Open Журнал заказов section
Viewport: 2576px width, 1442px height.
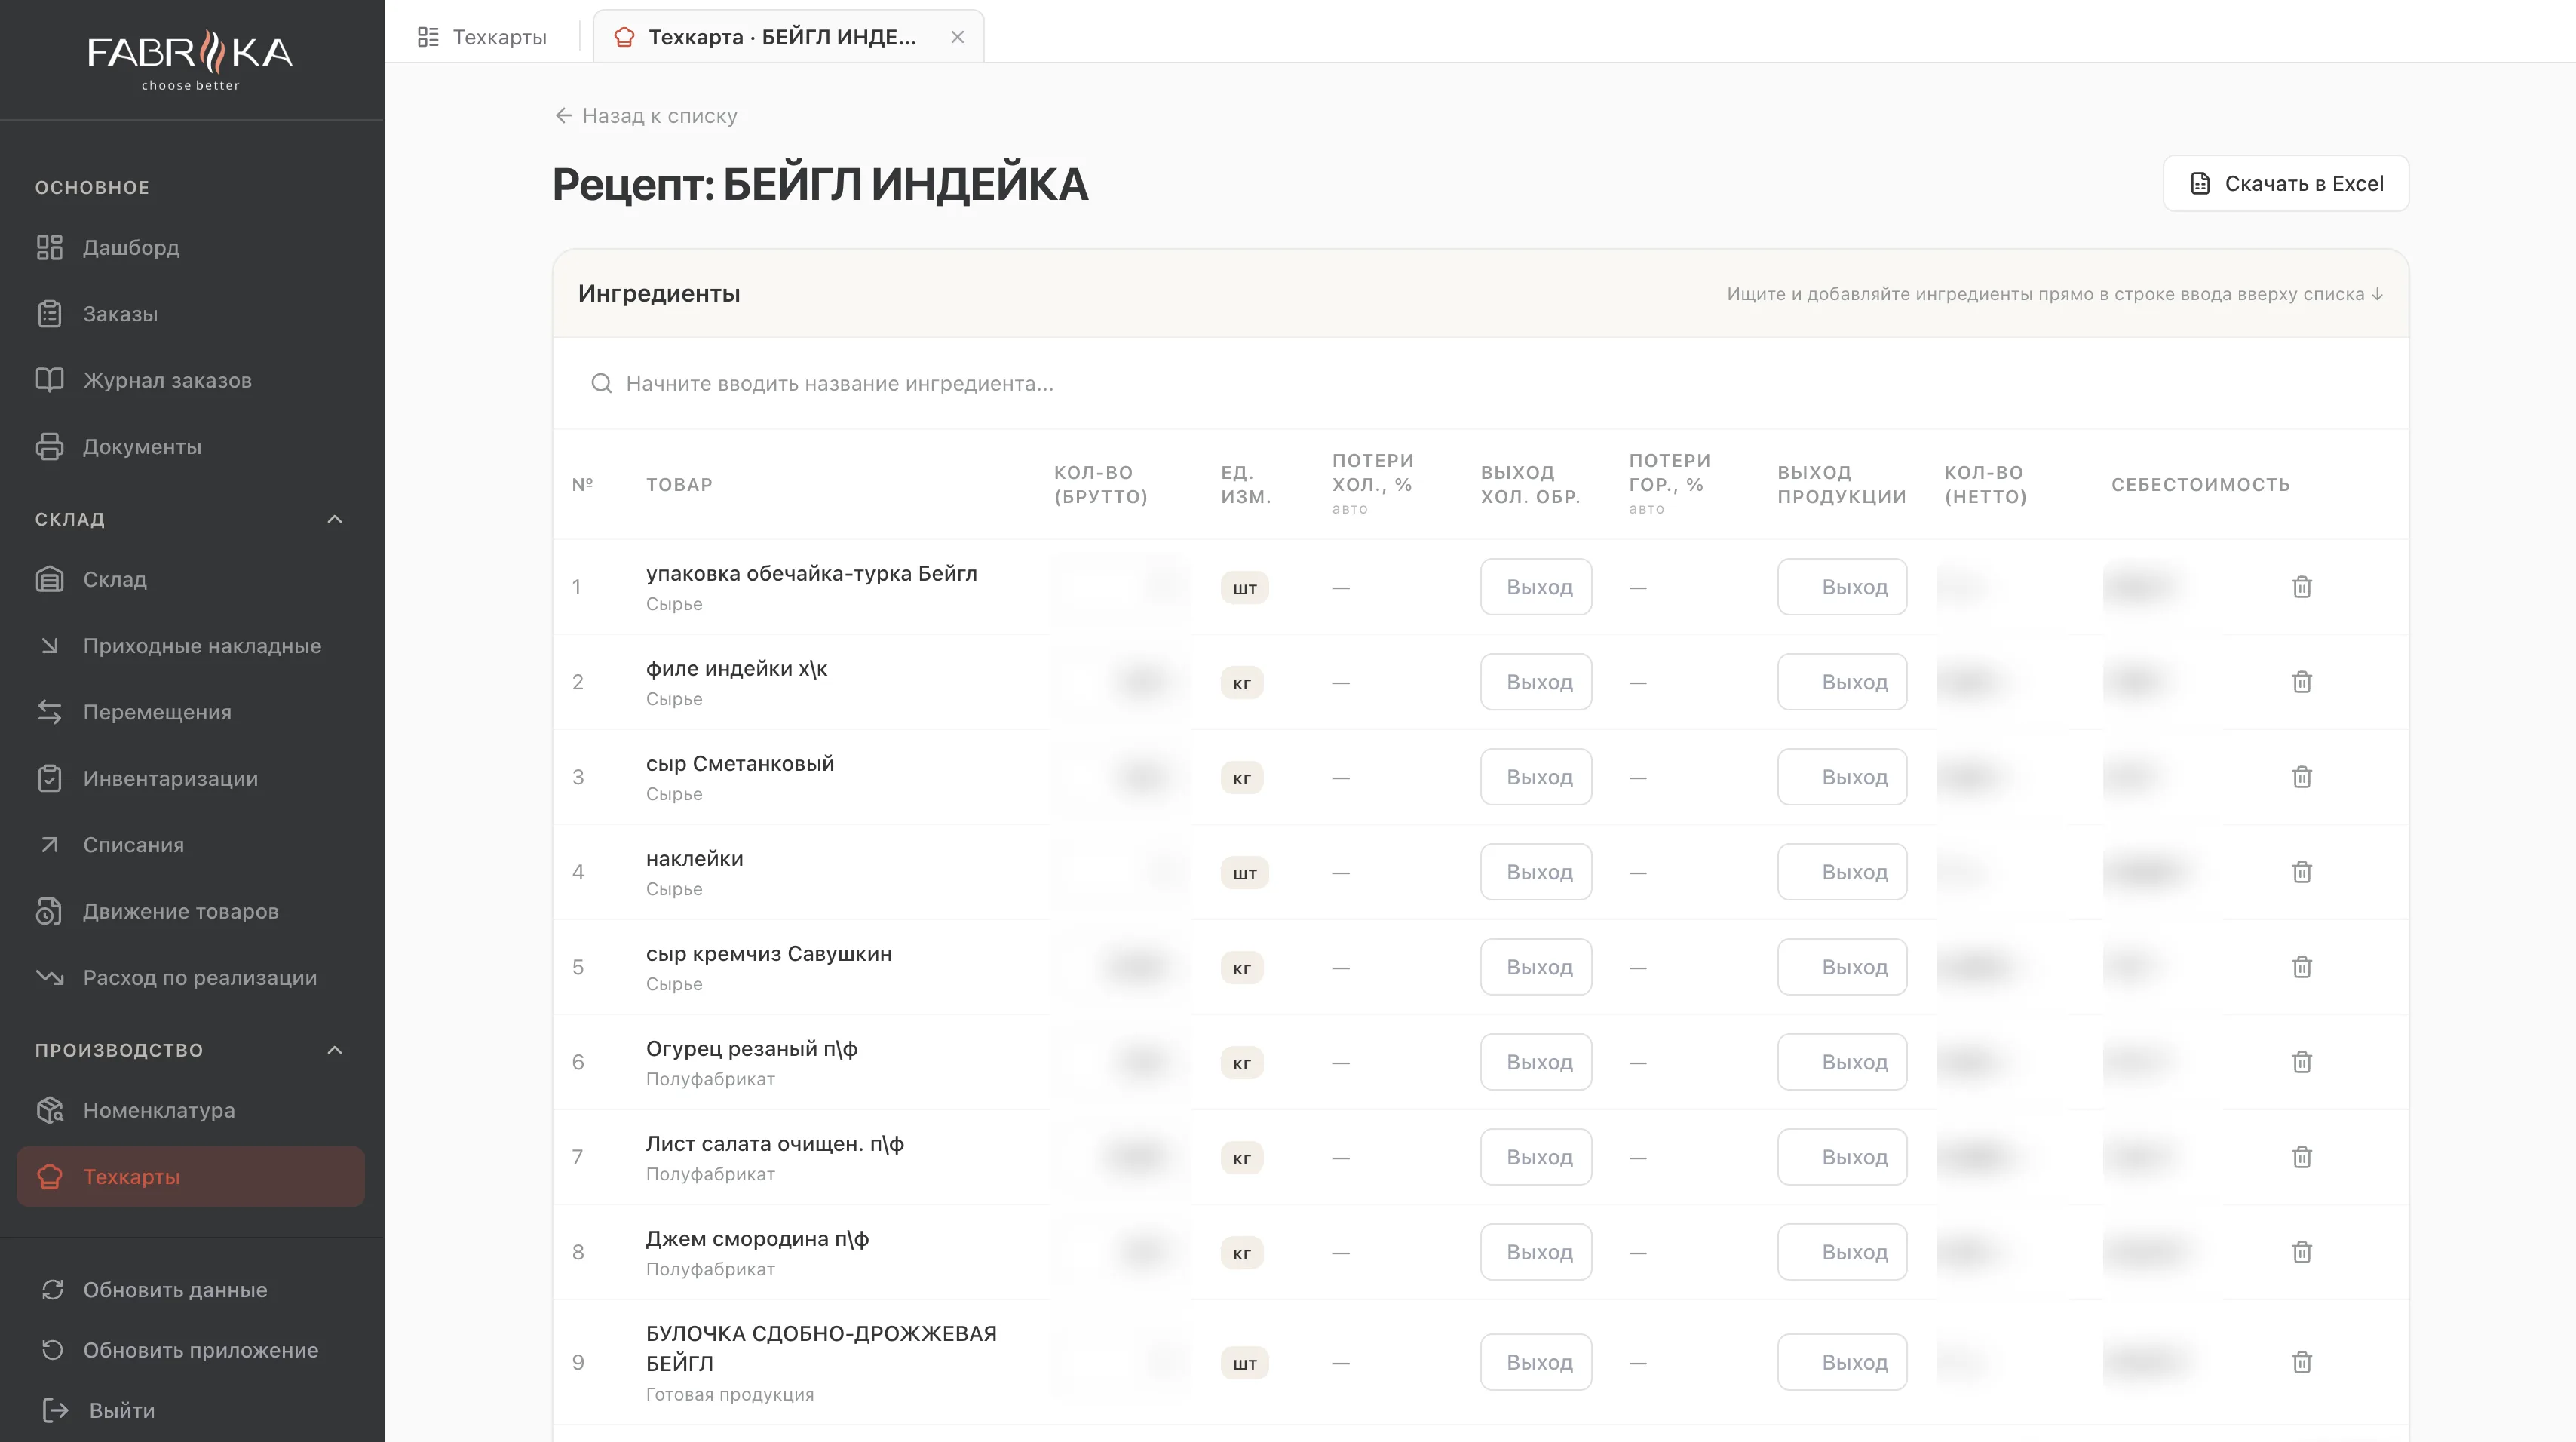click(x=190, y=380)
